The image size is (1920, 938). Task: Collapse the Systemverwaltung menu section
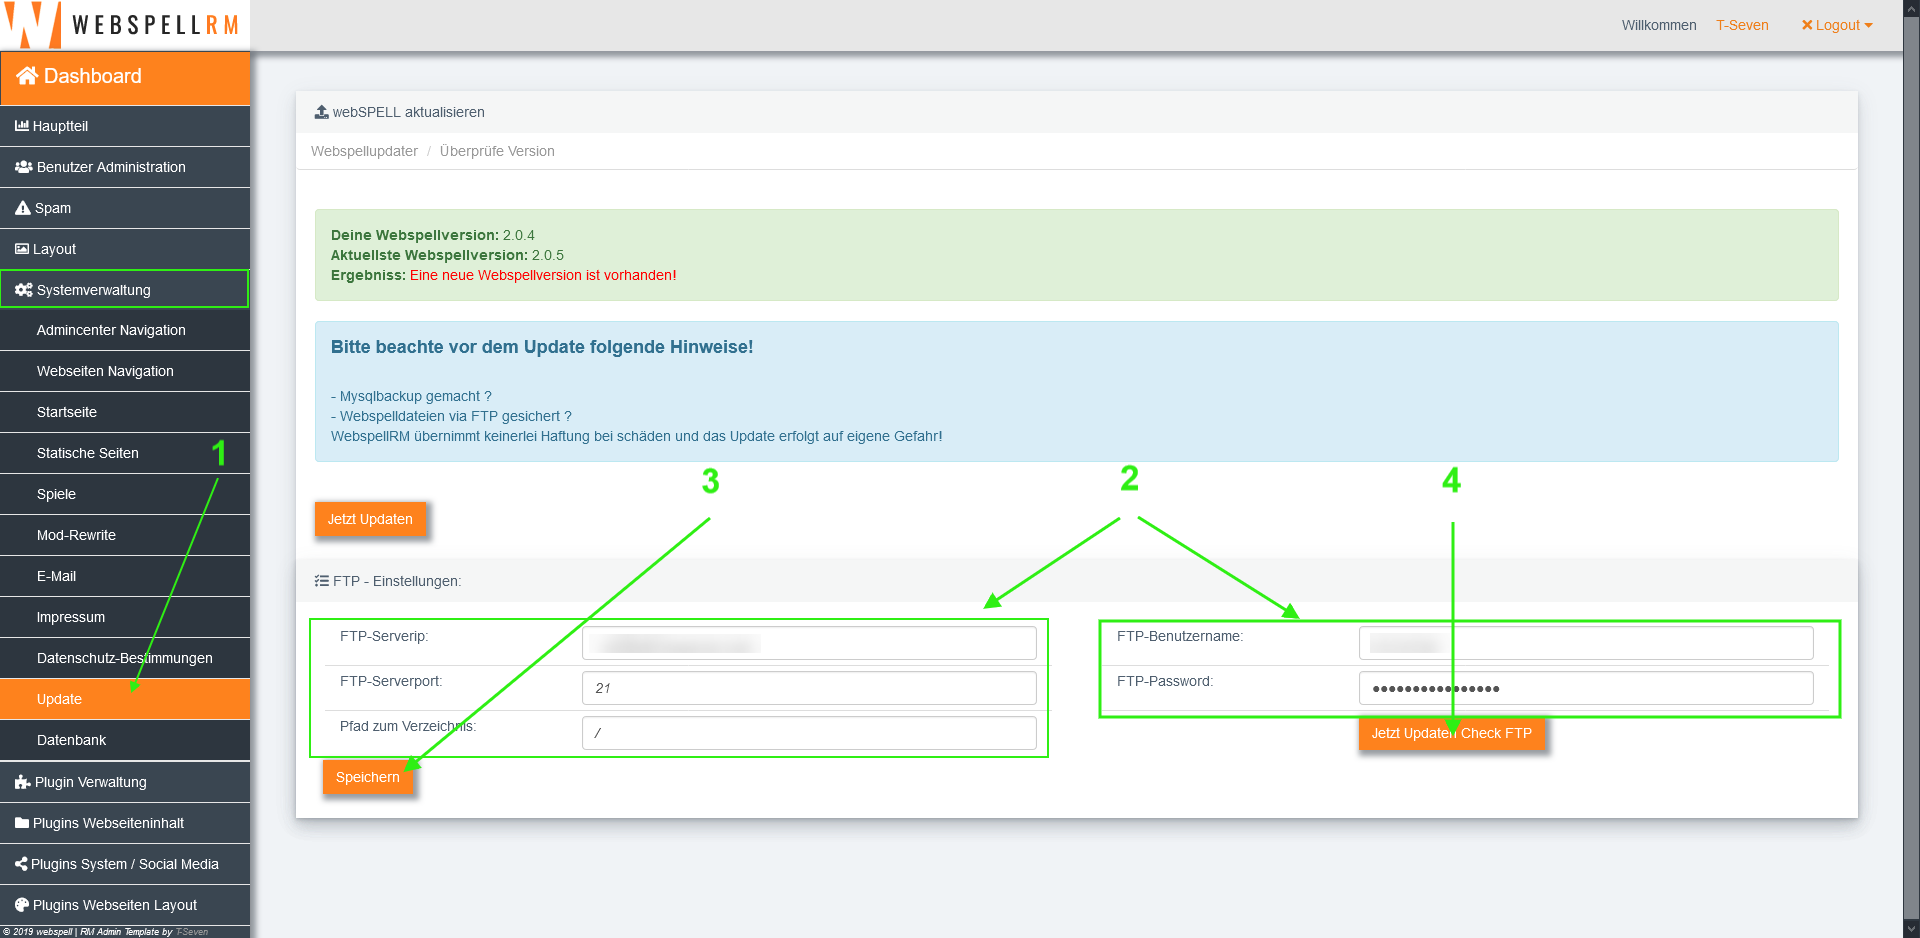(125, 289)
